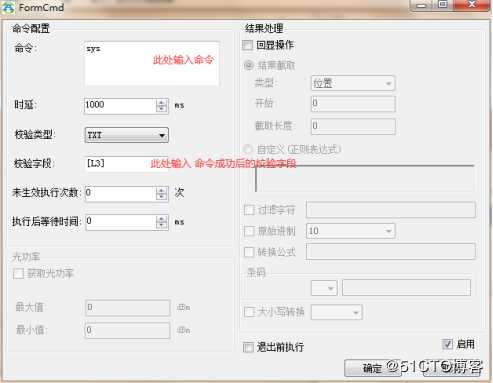Click the 截取长度 length field

[353, 126]
